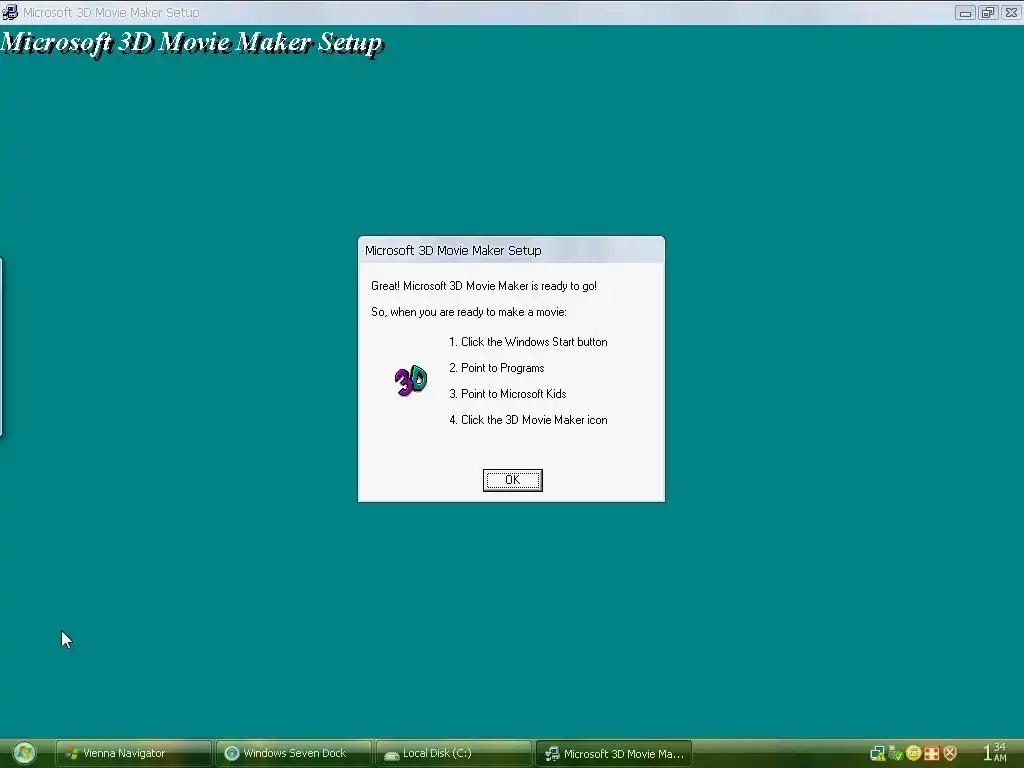
Task: Click the network connection warning tray icon
Action: (x=878, y=754)
